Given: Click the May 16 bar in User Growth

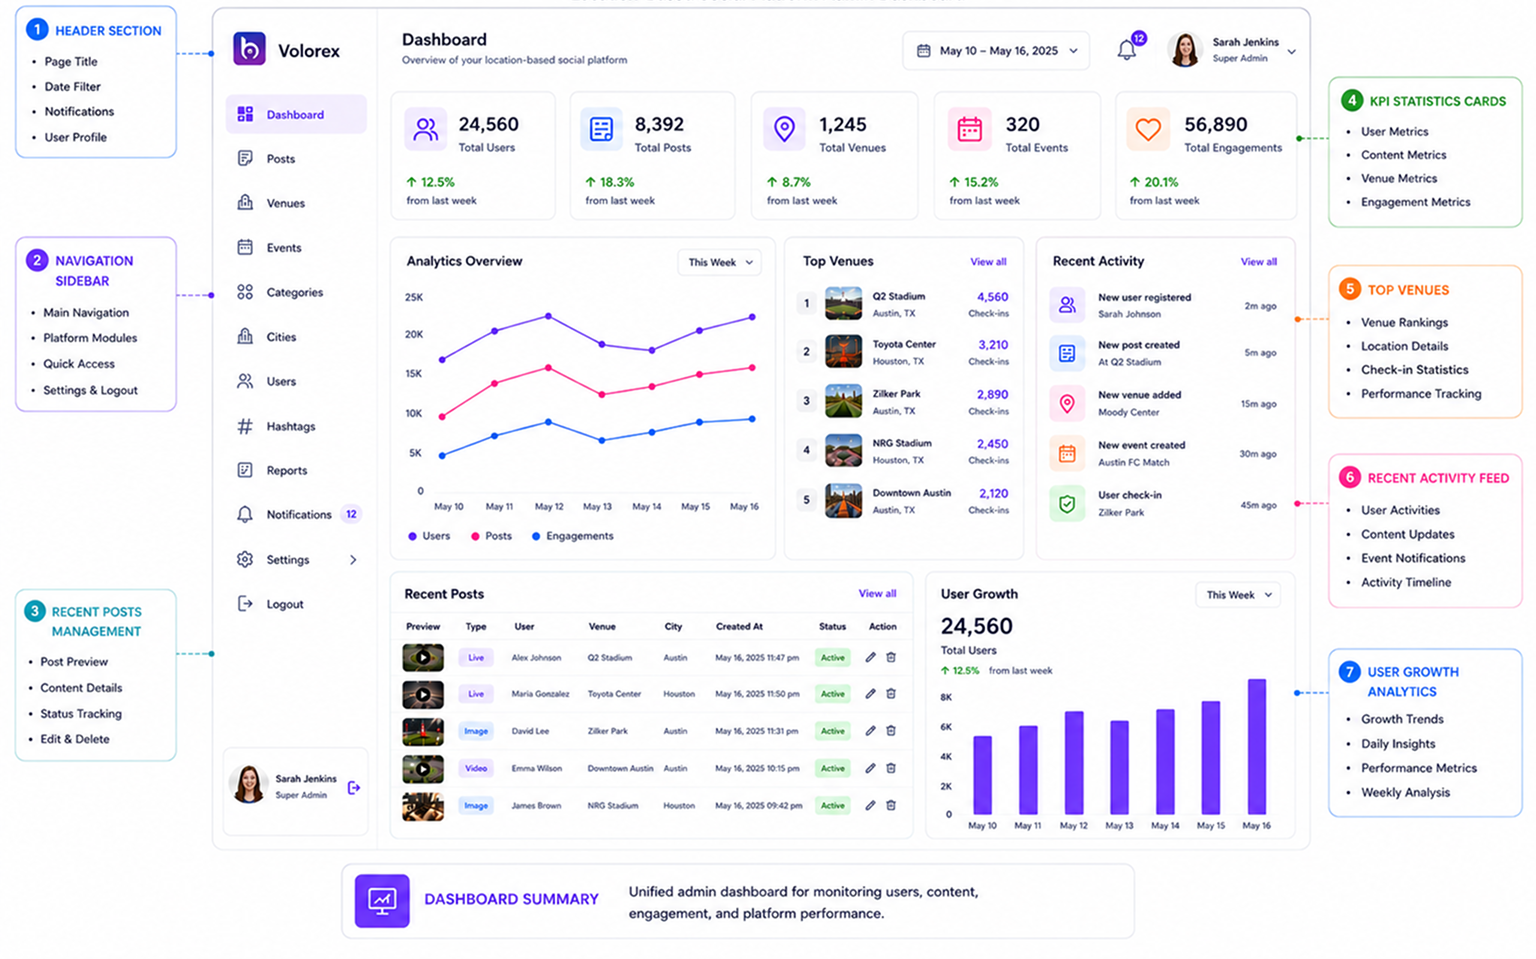Looking at the screenshot, I should point(1257,747).
